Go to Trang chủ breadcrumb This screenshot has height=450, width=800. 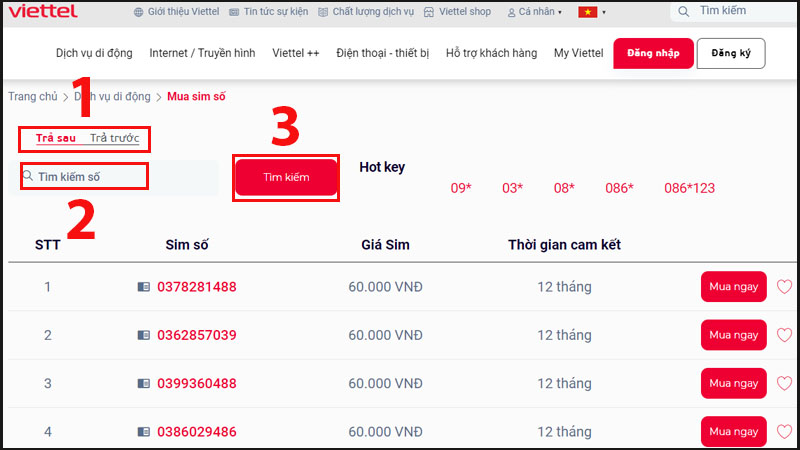point(33,96)
